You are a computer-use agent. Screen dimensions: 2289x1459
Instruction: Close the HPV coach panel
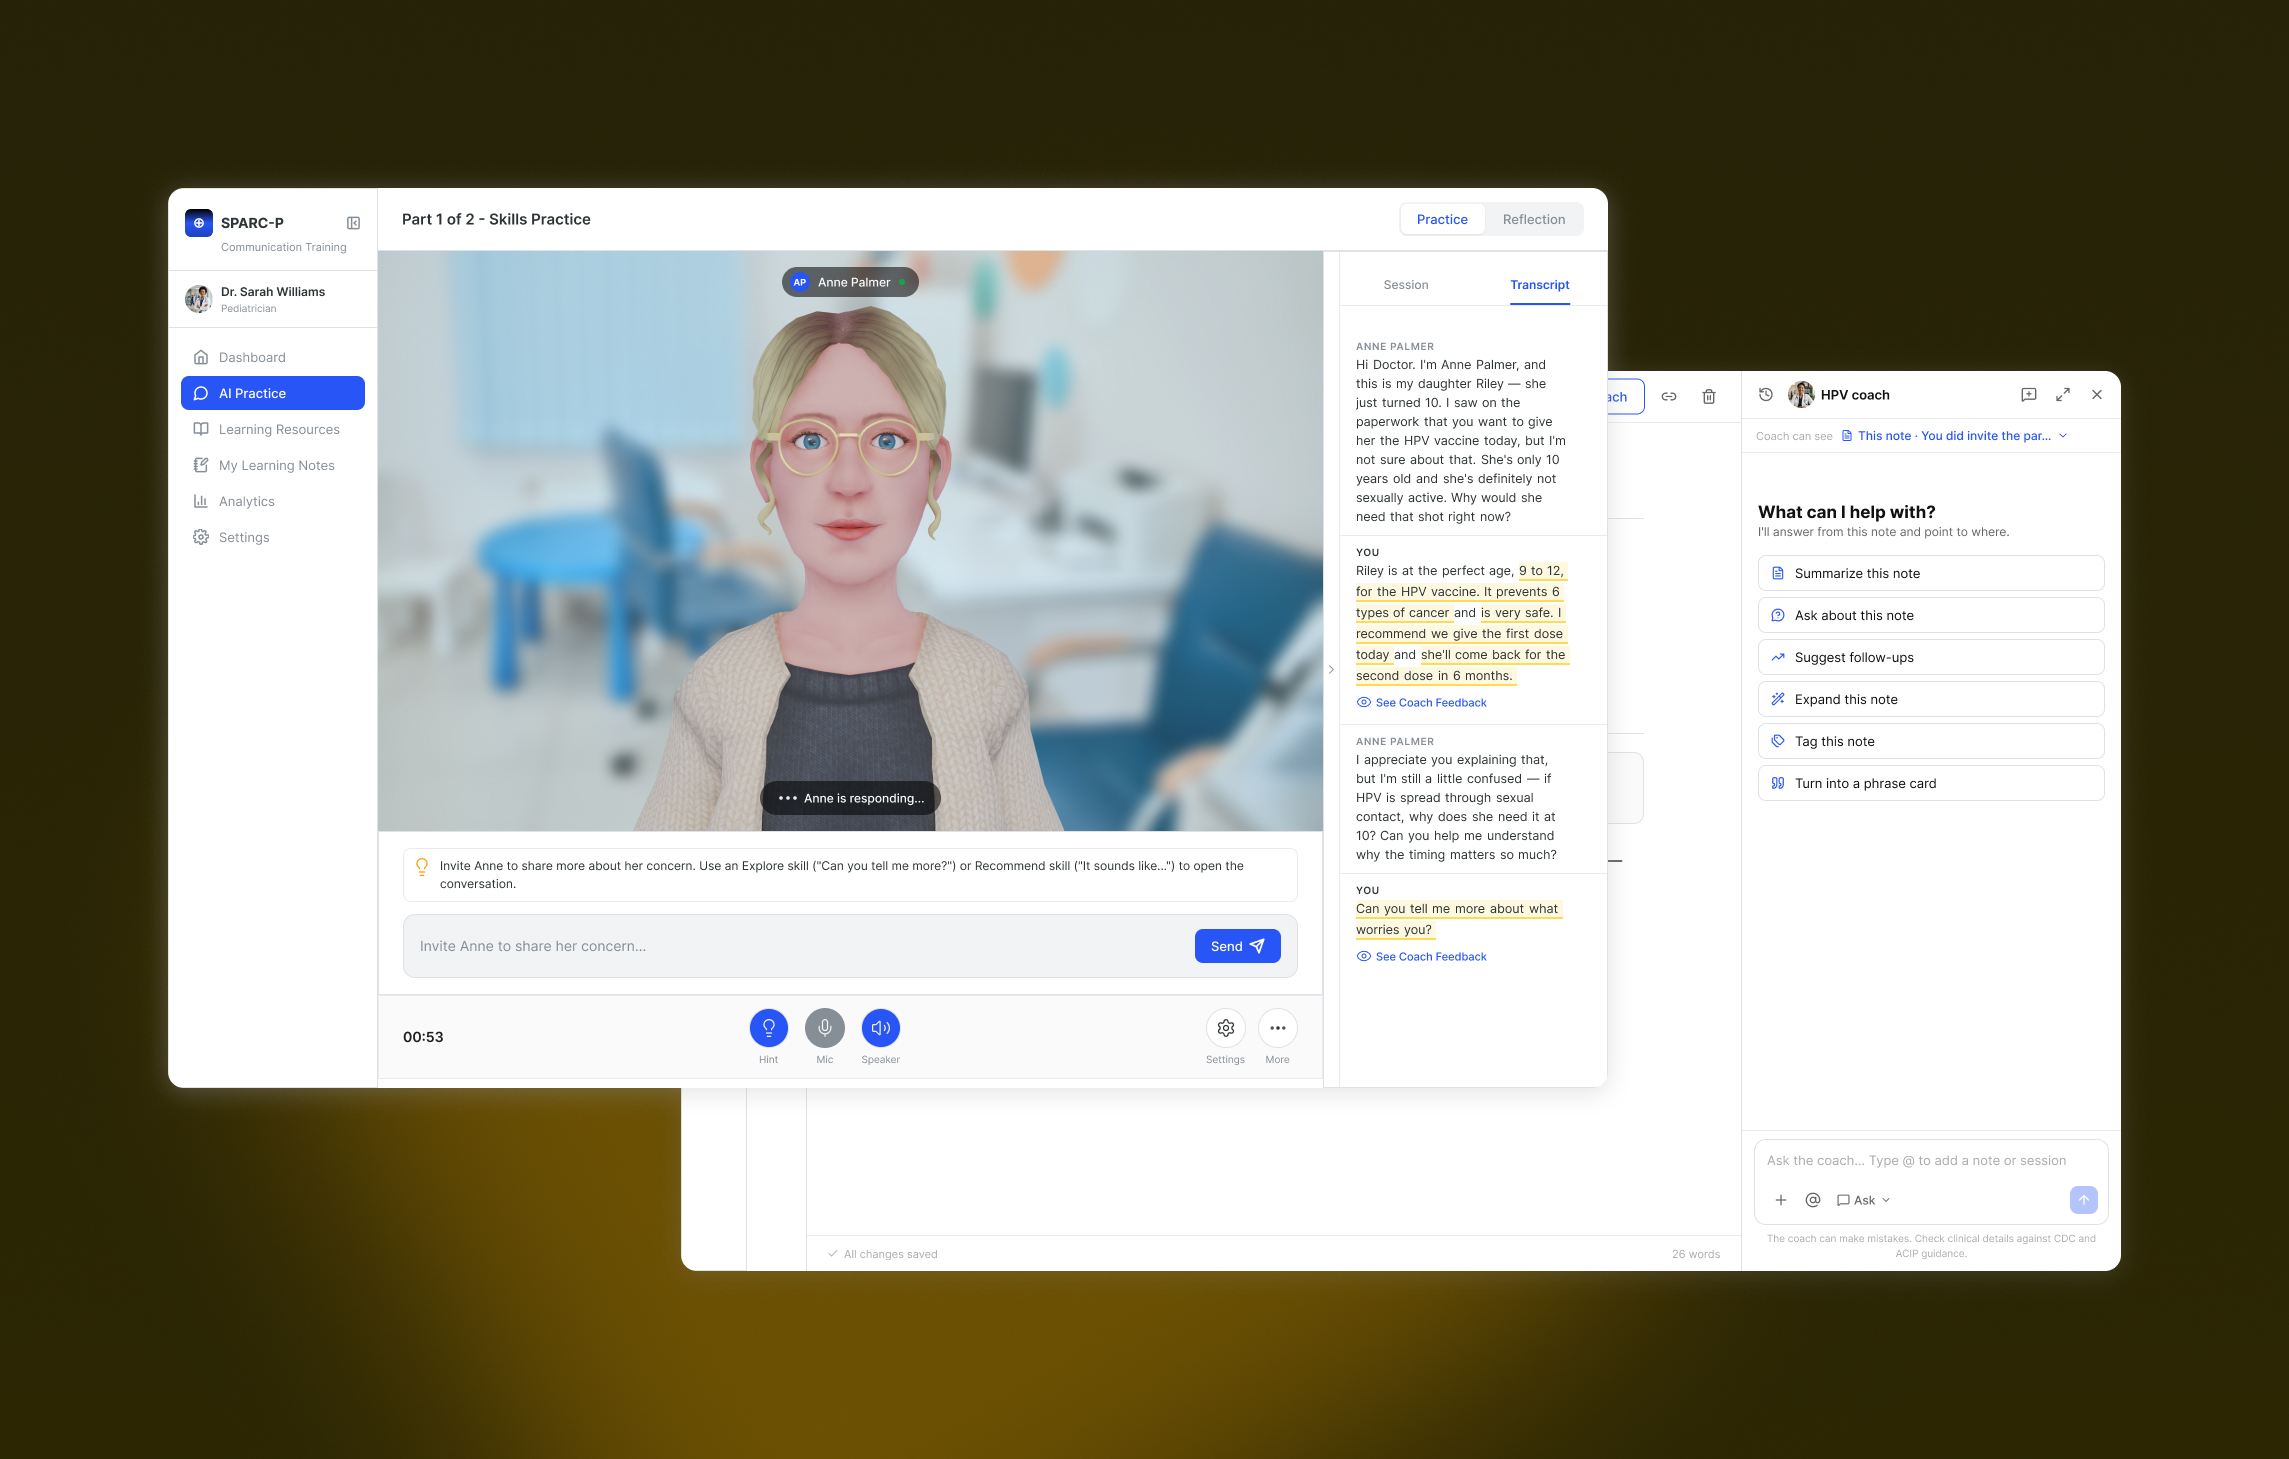pos(2096,395)
